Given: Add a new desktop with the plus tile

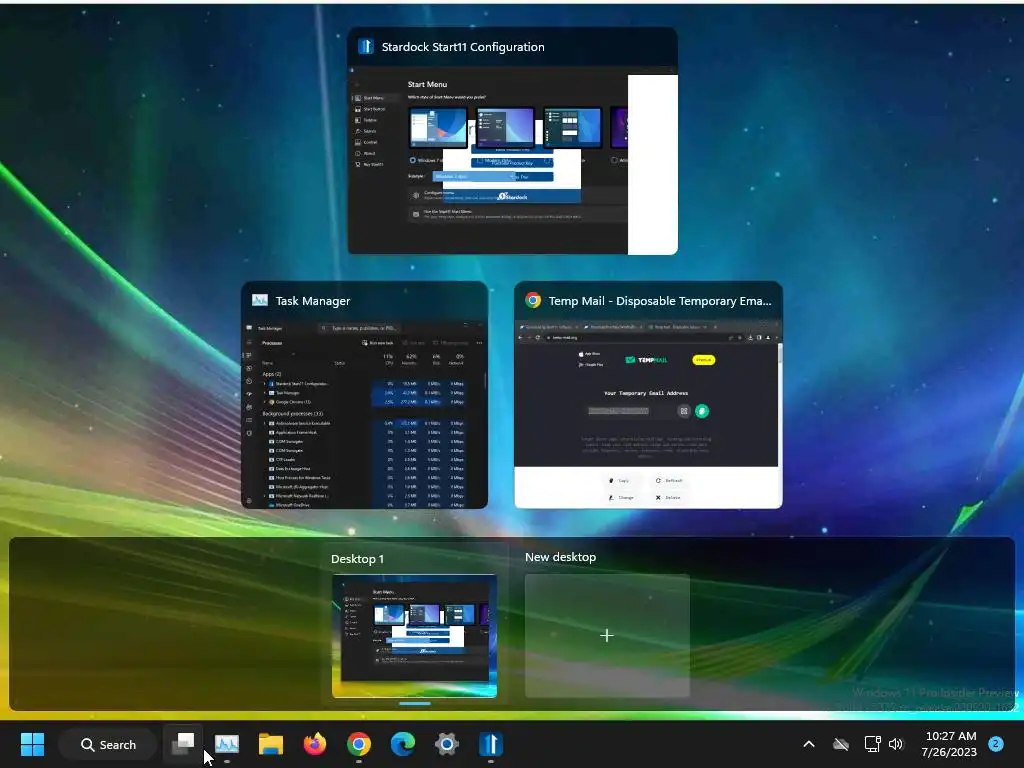Looking at the screenshot, I should [607, 635].
